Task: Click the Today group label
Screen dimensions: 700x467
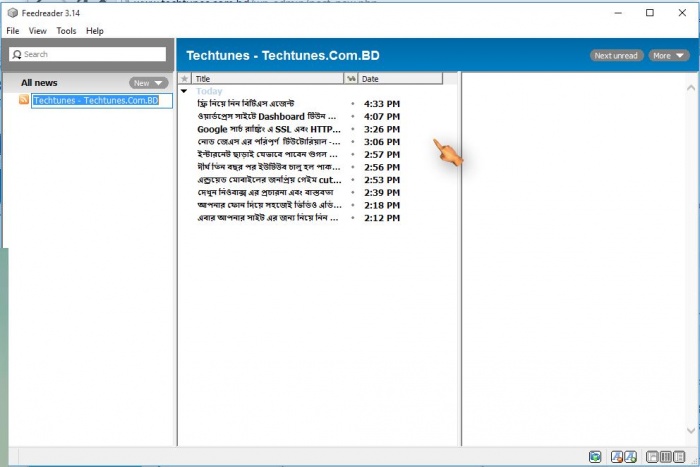Action: [209, 91]
